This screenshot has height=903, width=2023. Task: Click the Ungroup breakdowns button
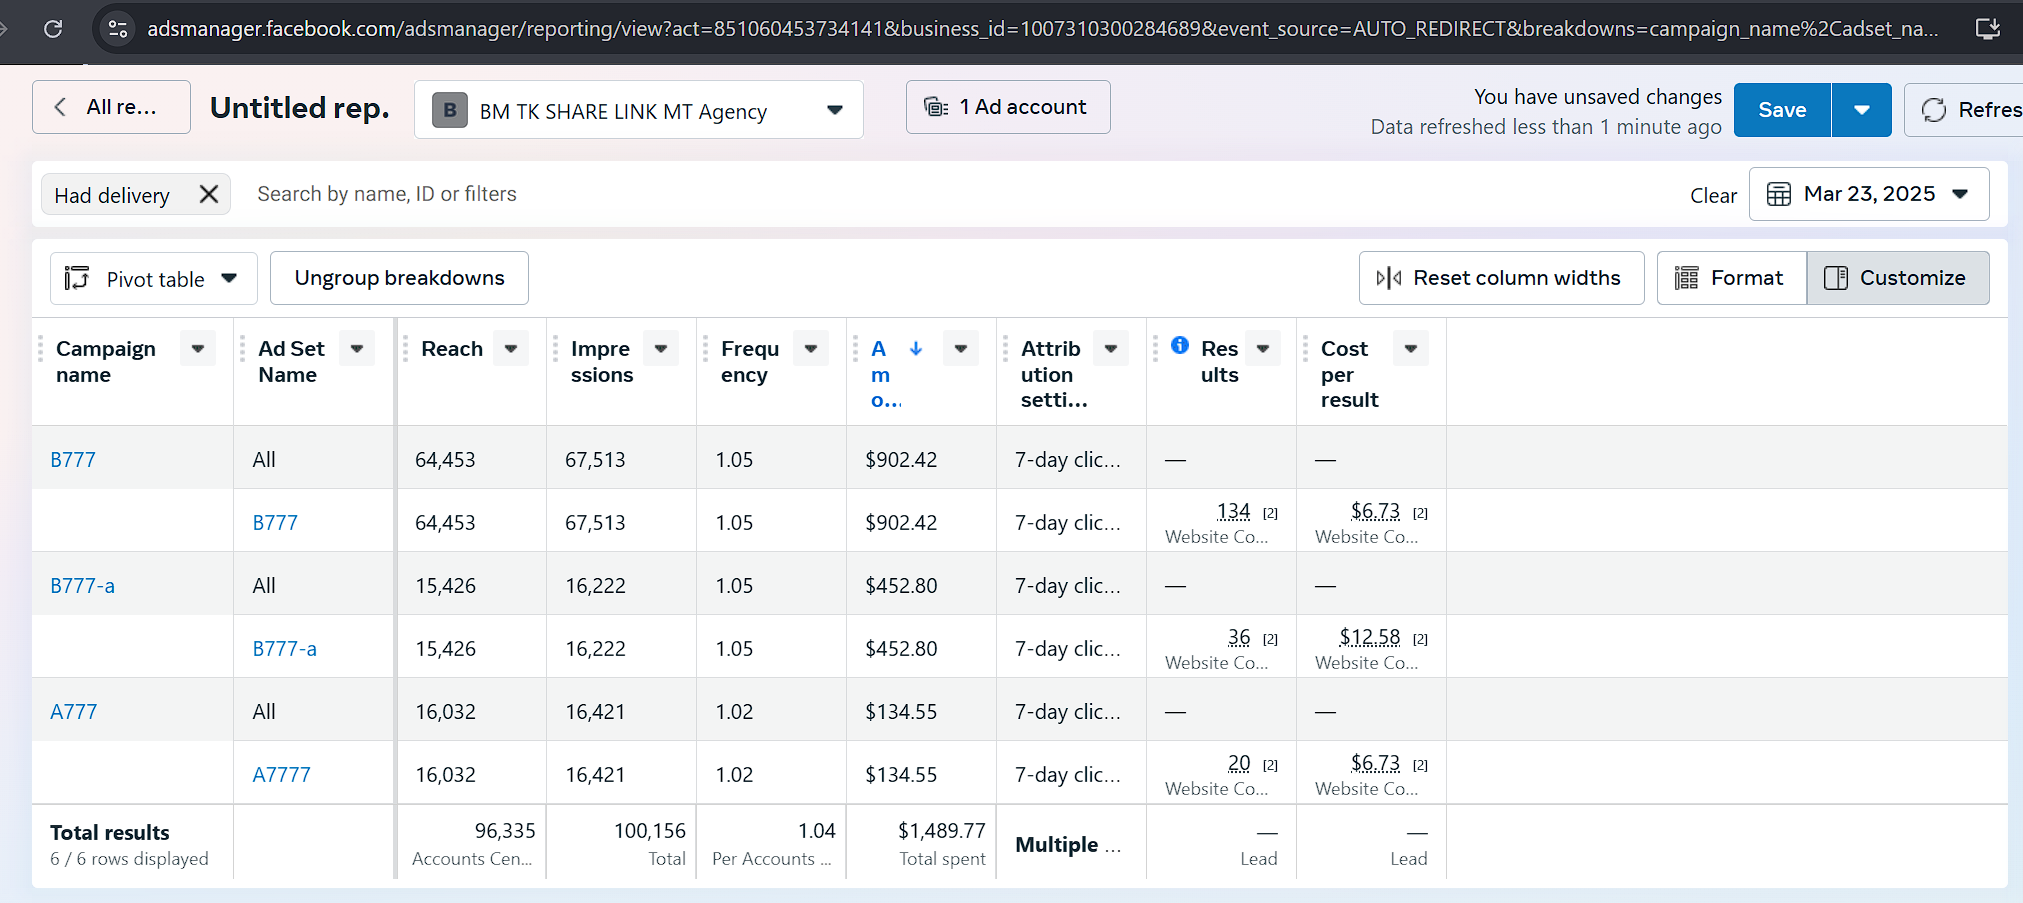click(399, 278)
